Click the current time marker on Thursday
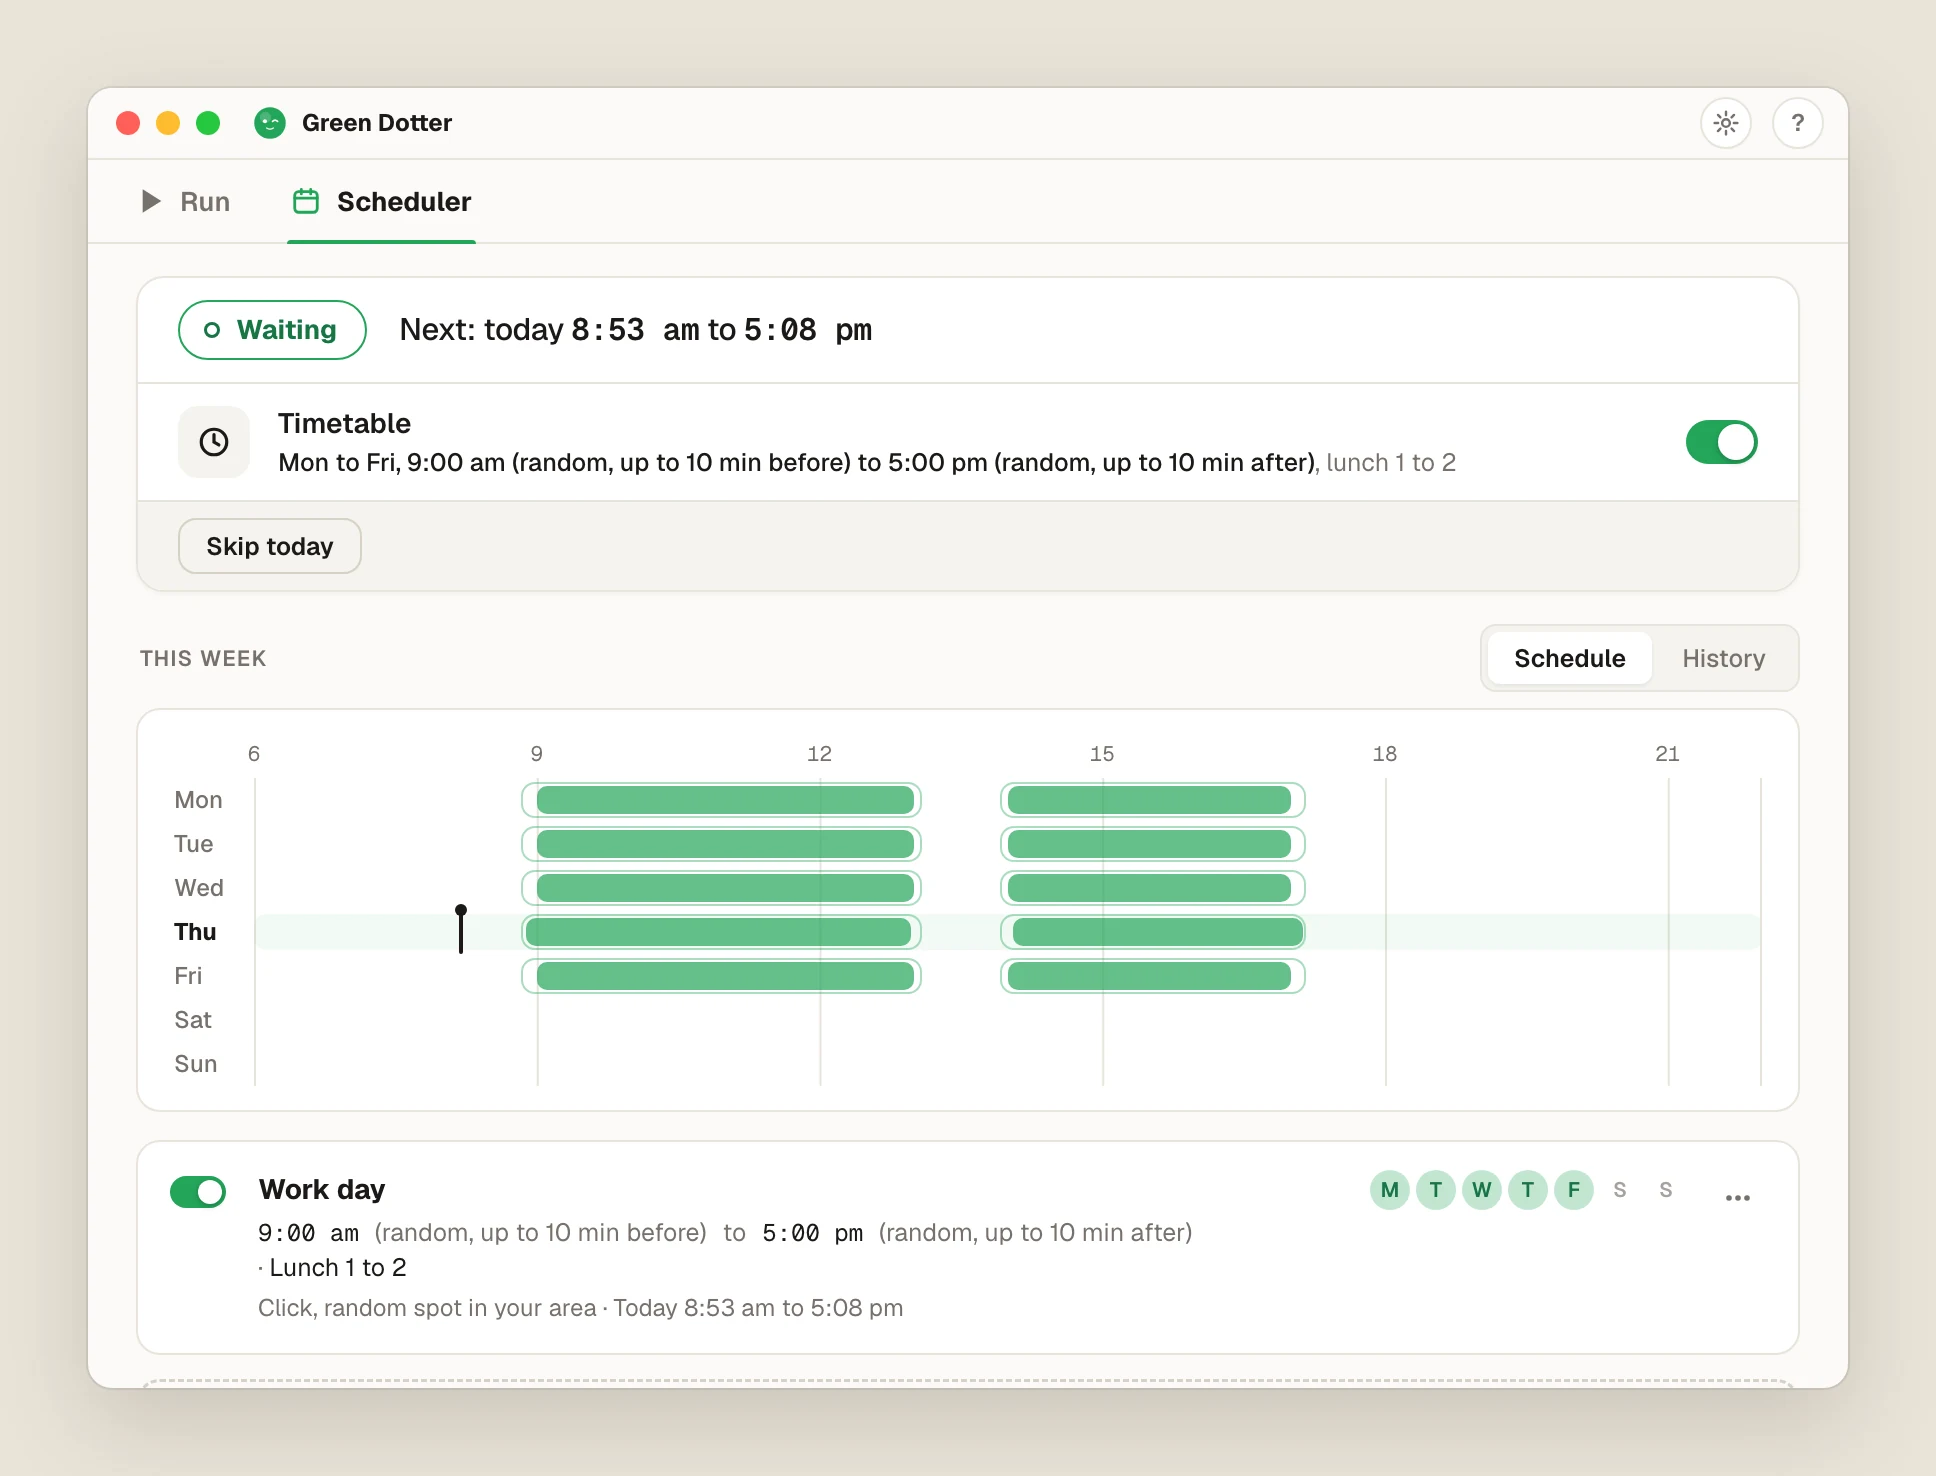The image size is (1936, 1476). 461,929
